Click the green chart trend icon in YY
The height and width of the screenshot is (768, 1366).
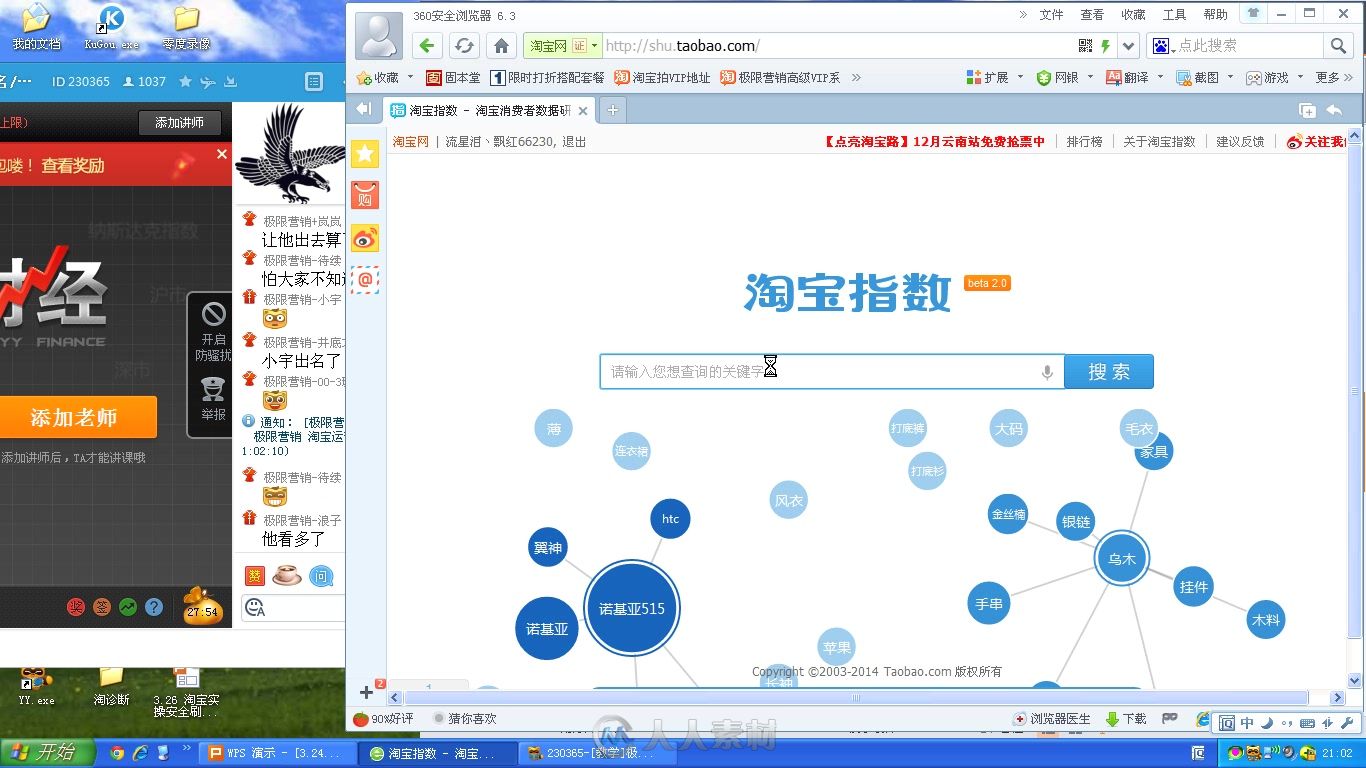tap(128, 607)
